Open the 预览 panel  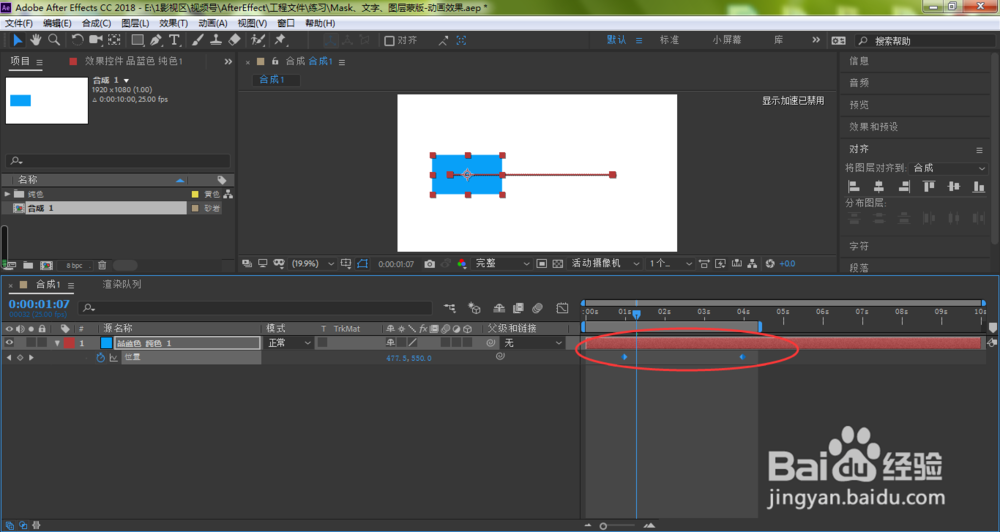click(x=858, y=105)
